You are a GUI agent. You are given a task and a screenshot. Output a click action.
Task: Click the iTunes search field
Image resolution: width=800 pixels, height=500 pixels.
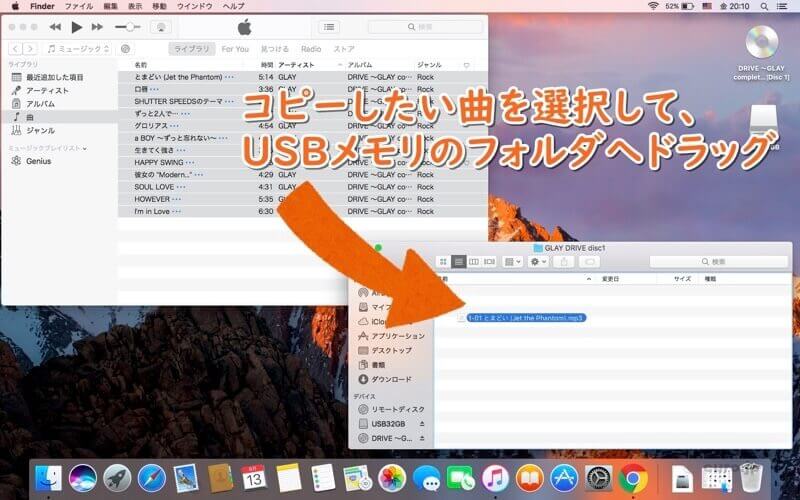(425, 27)
